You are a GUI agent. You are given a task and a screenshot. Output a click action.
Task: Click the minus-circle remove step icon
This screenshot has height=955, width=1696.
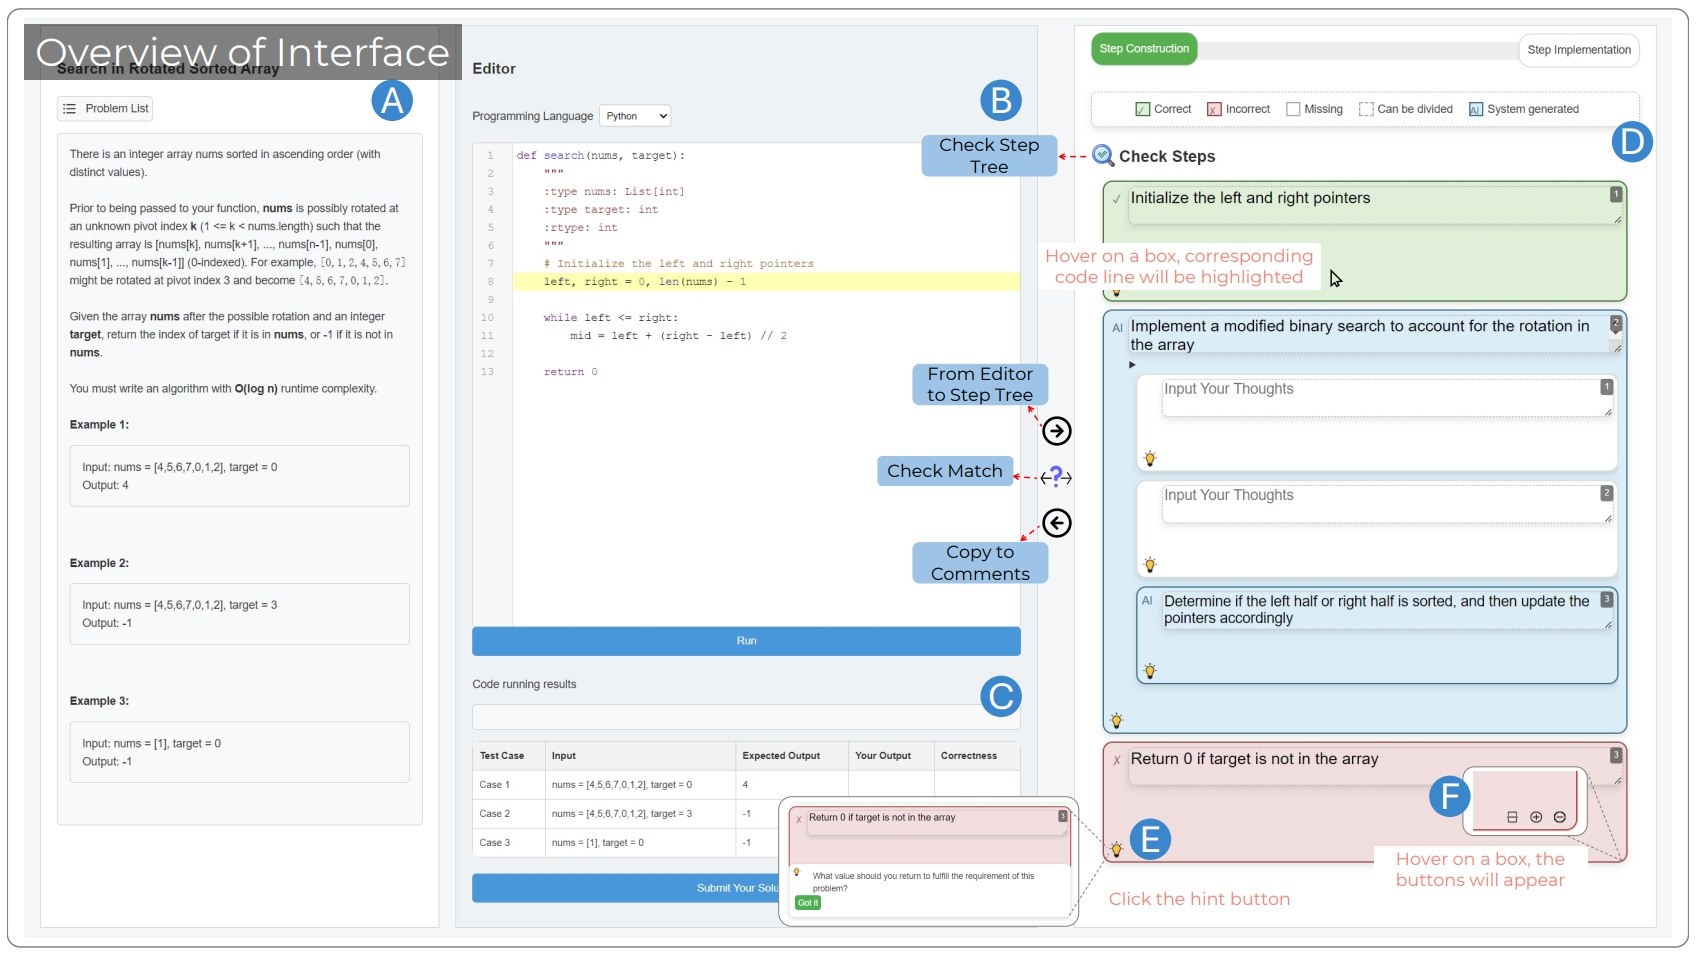[1559, 817]
